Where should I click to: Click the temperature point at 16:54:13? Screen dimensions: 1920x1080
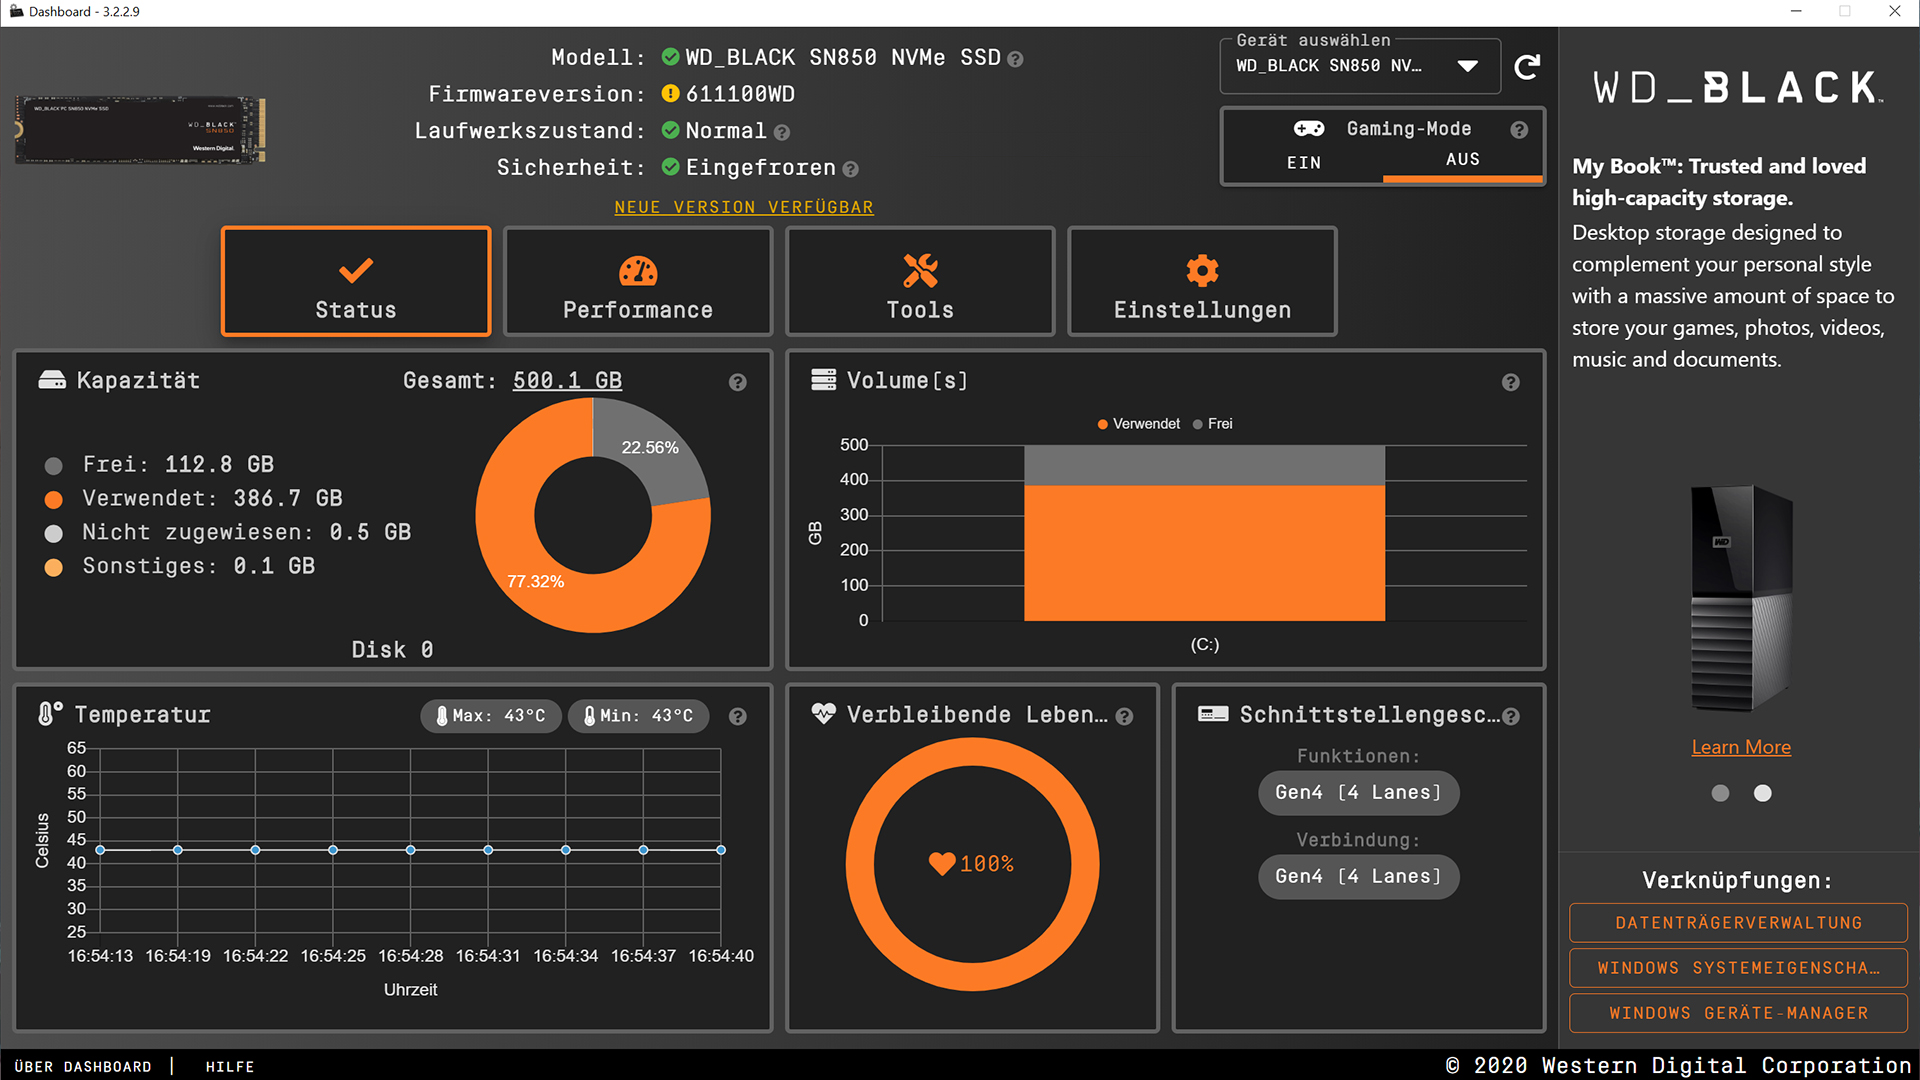tap(100, 850)
